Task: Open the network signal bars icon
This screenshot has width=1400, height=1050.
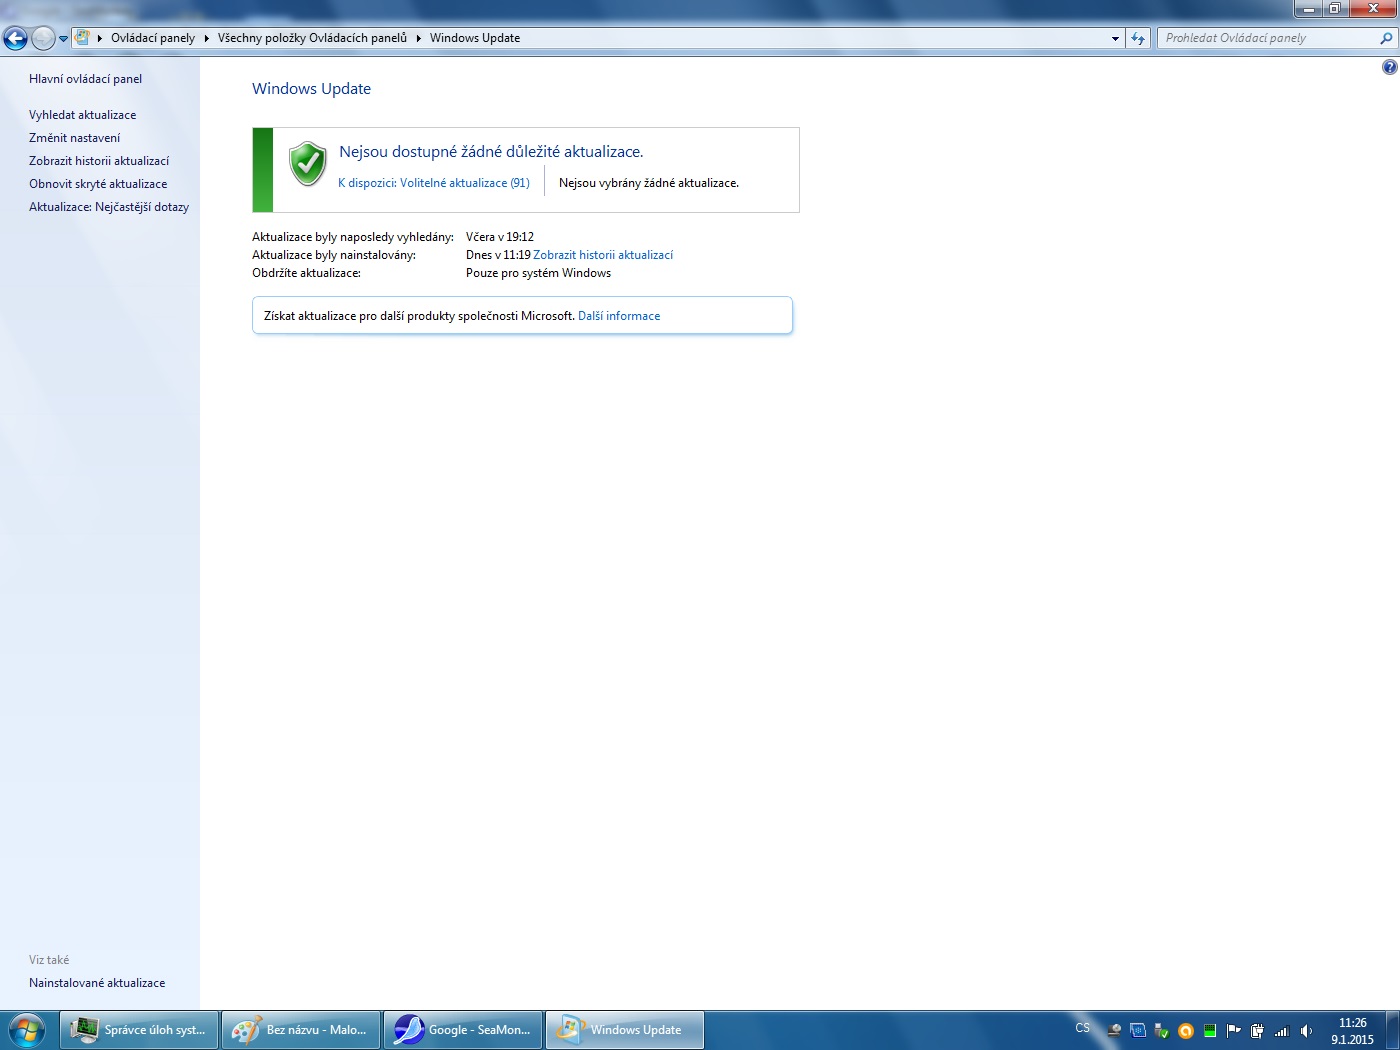Action: pos(1282,1031)
